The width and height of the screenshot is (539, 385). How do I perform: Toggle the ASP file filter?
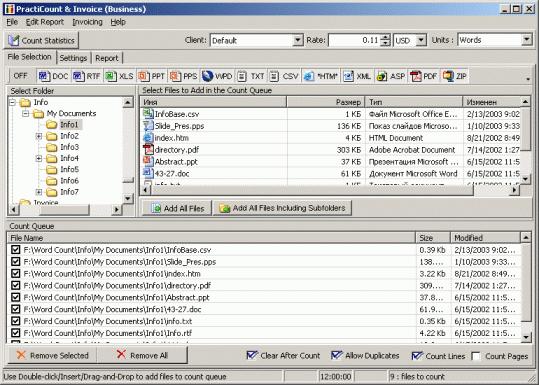click(390, 76)
